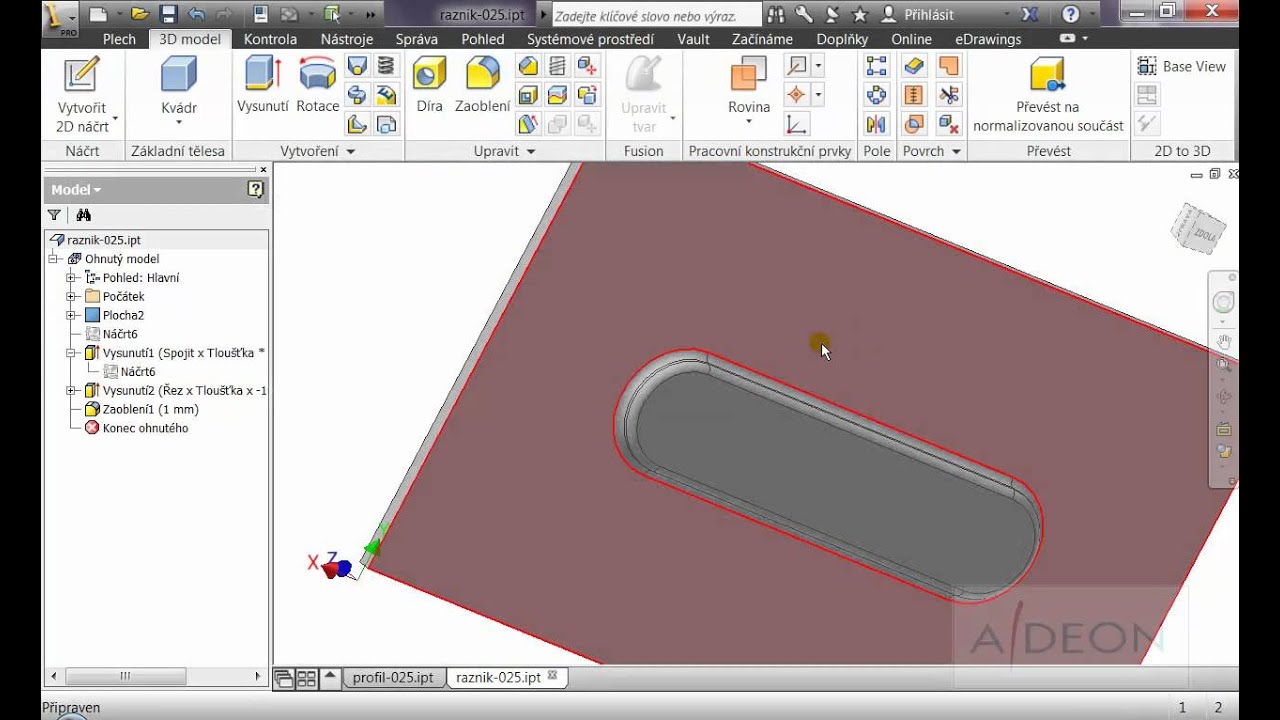Image resolution: width=1280 pixels, height=720 pixels.
Task: Select the thread tool icon
Action: pos(558,66)
